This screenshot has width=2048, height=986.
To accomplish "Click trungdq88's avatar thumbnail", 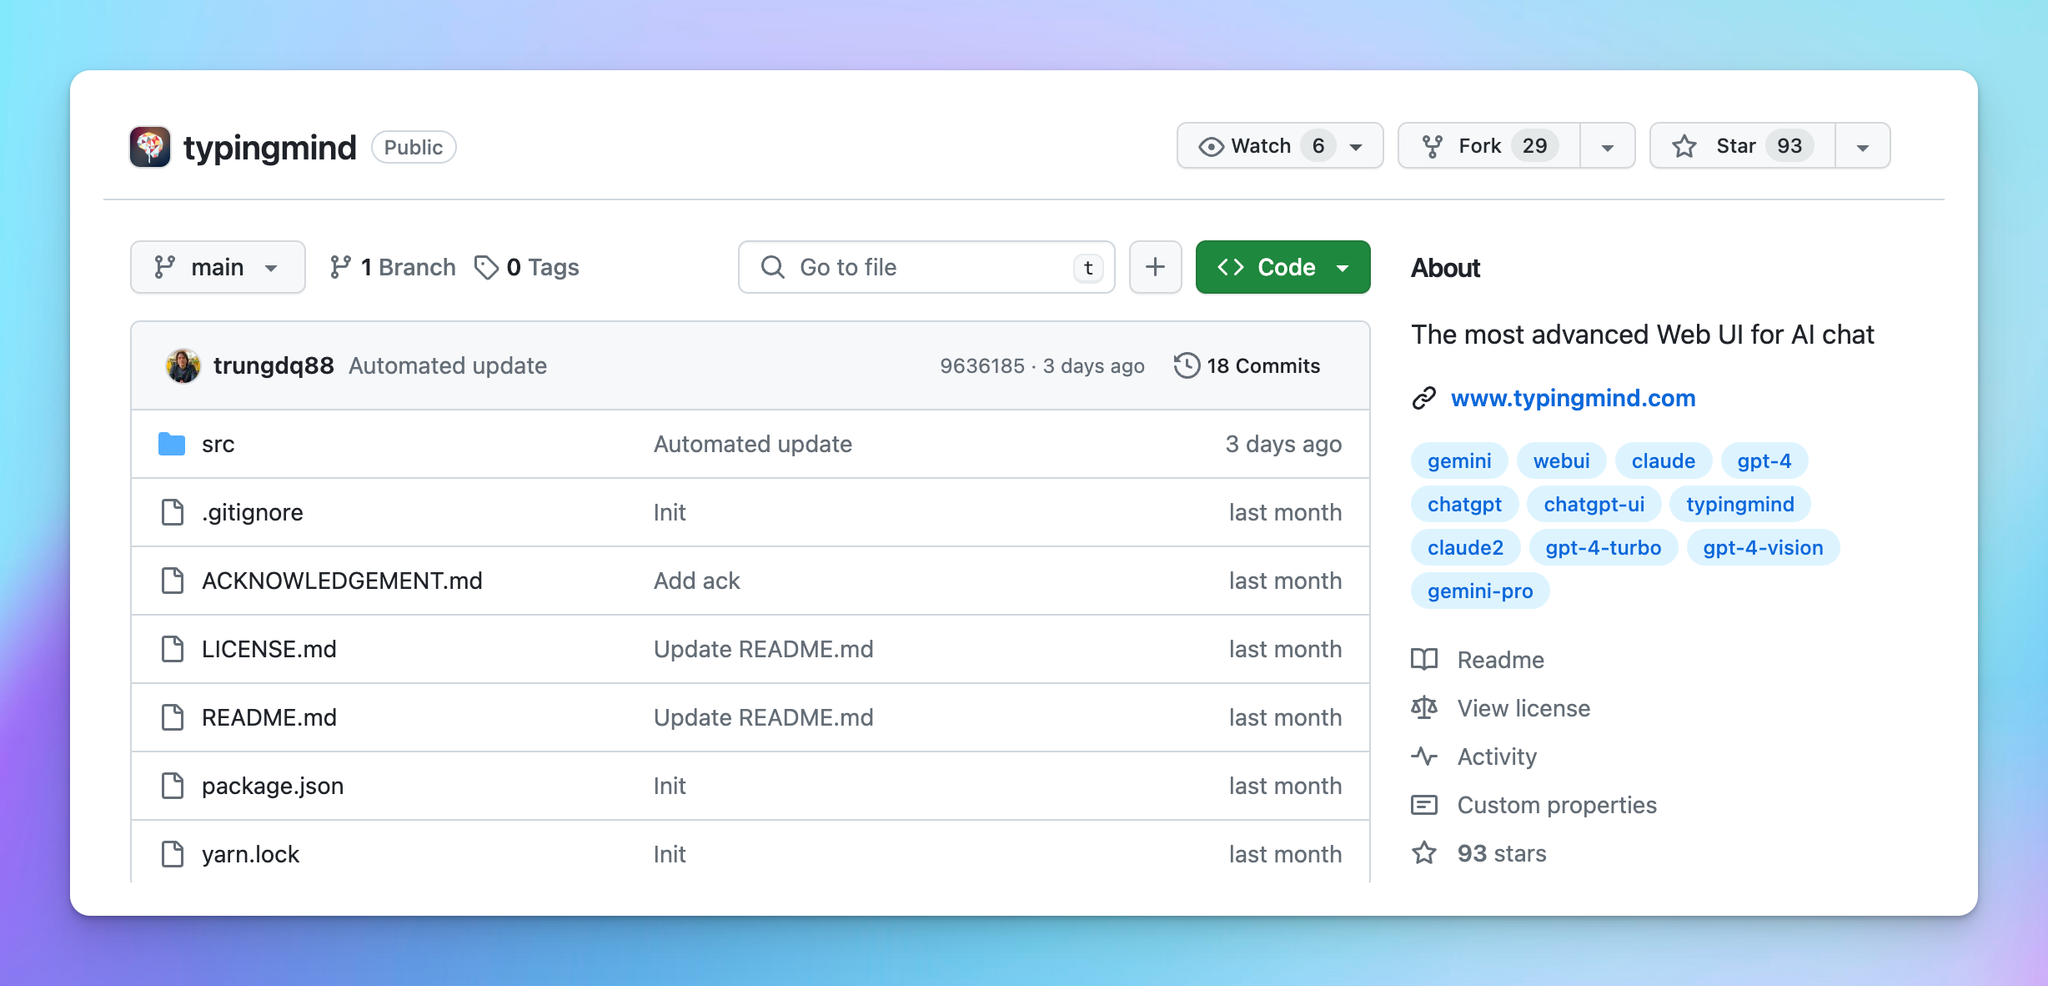I will (x=183, y=366).
